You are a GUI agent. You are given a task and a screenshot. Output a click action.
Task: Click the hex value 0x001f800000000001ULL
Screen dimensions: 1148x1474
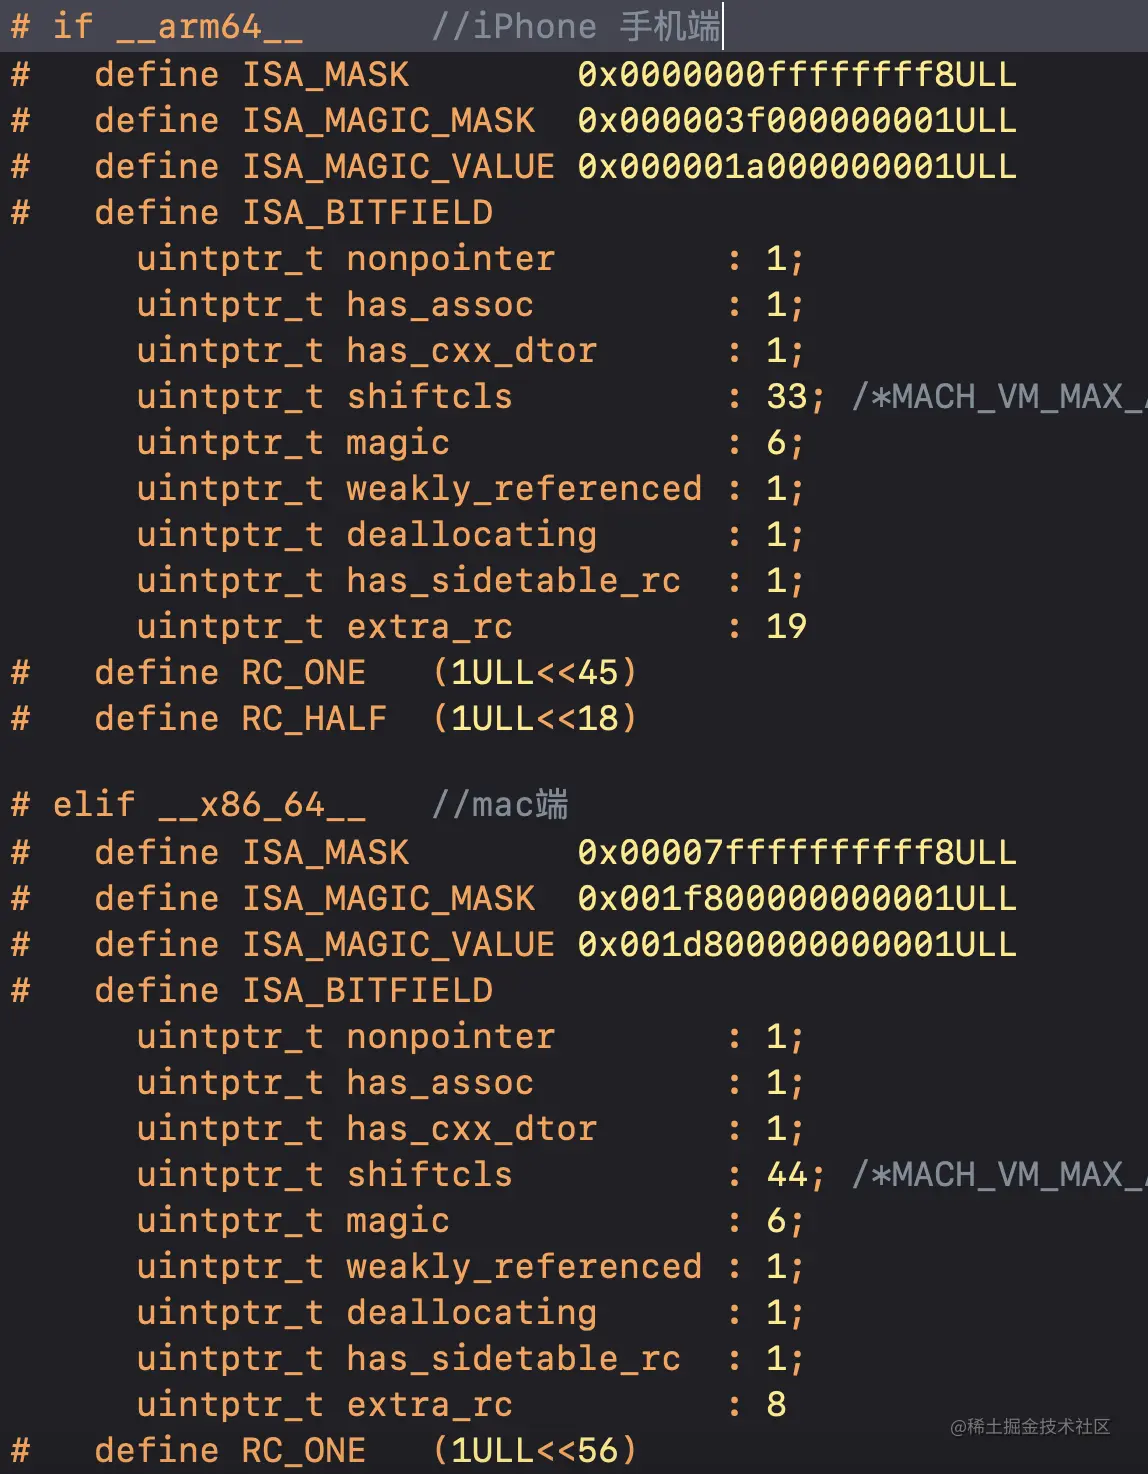[x=796, y=898]
